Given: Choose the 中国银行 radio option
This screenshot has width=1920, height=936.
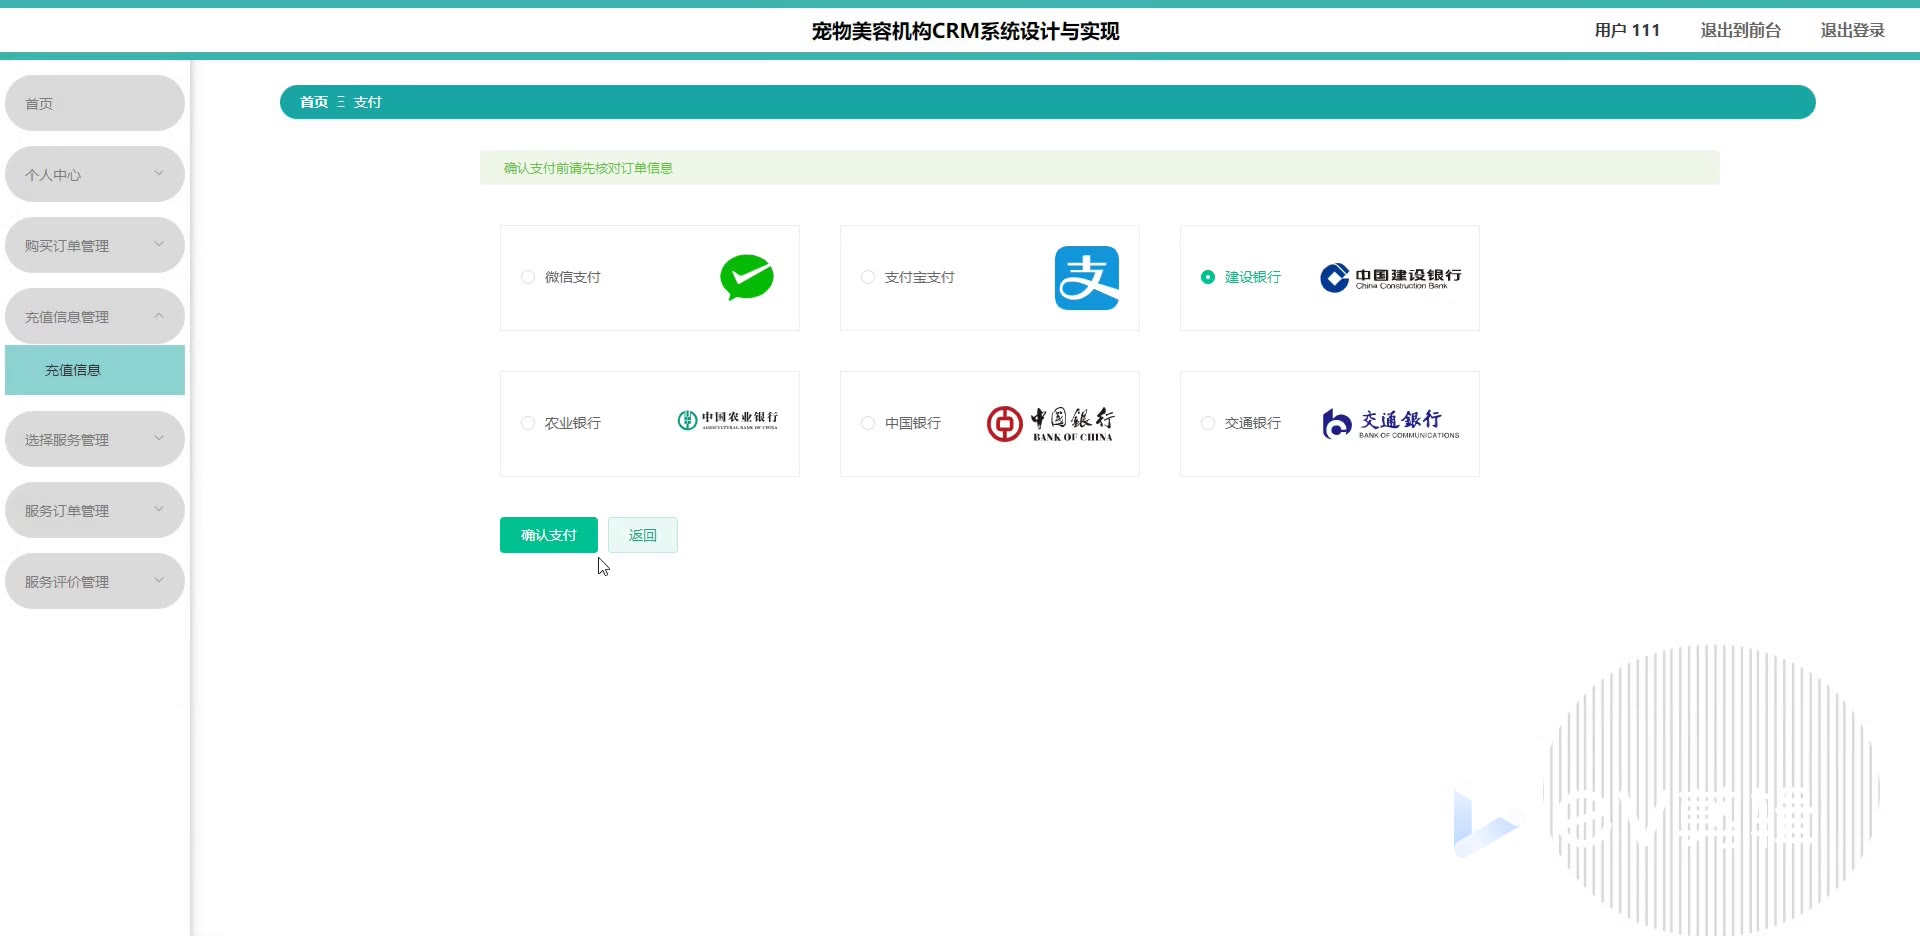Looking at the screenshot, I should point(868,423).
